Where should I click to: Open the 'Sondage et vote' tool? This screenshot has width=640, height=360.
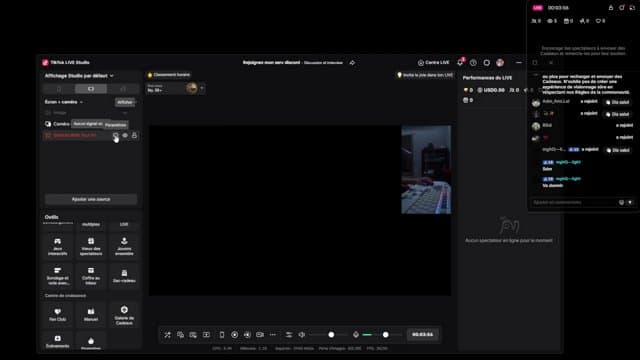58,276
